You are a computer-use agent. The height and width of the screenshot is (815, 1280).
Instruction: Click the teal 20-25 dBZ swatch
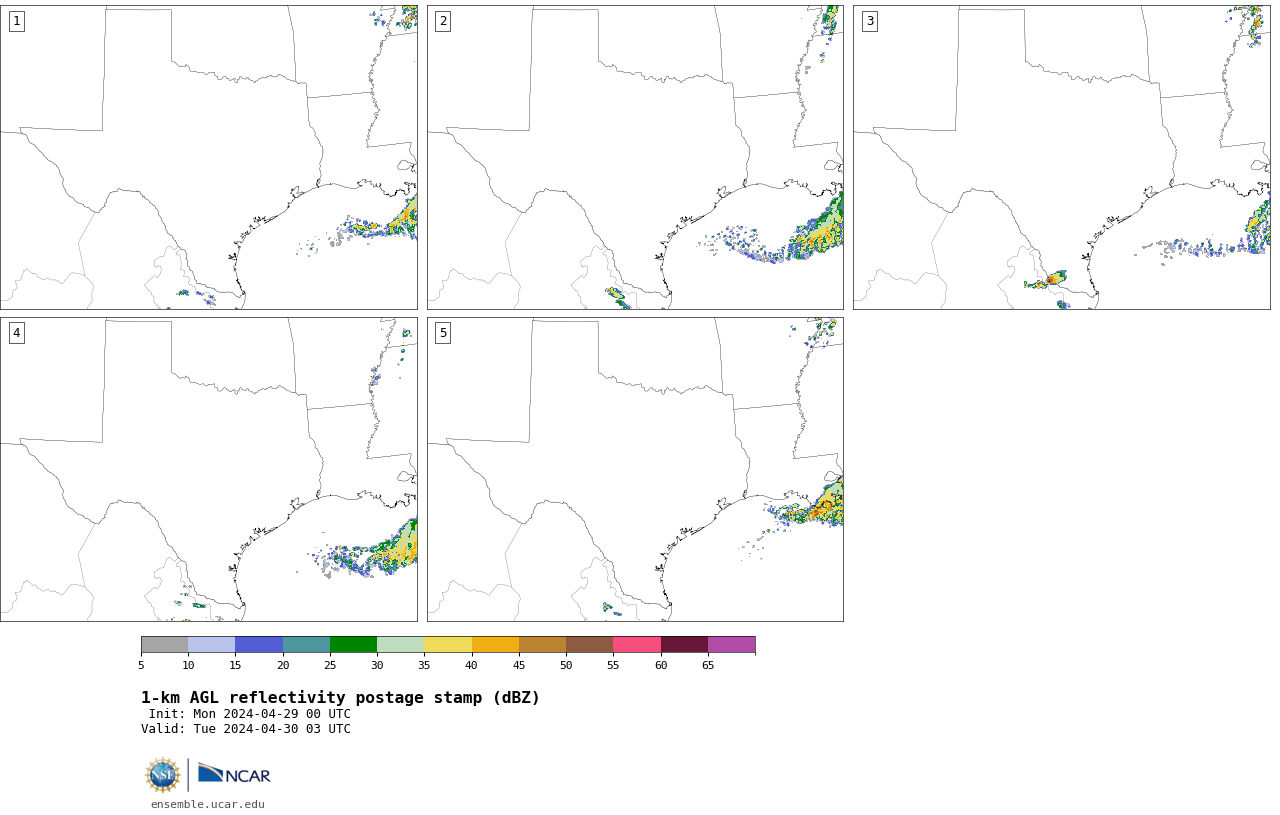306,645
